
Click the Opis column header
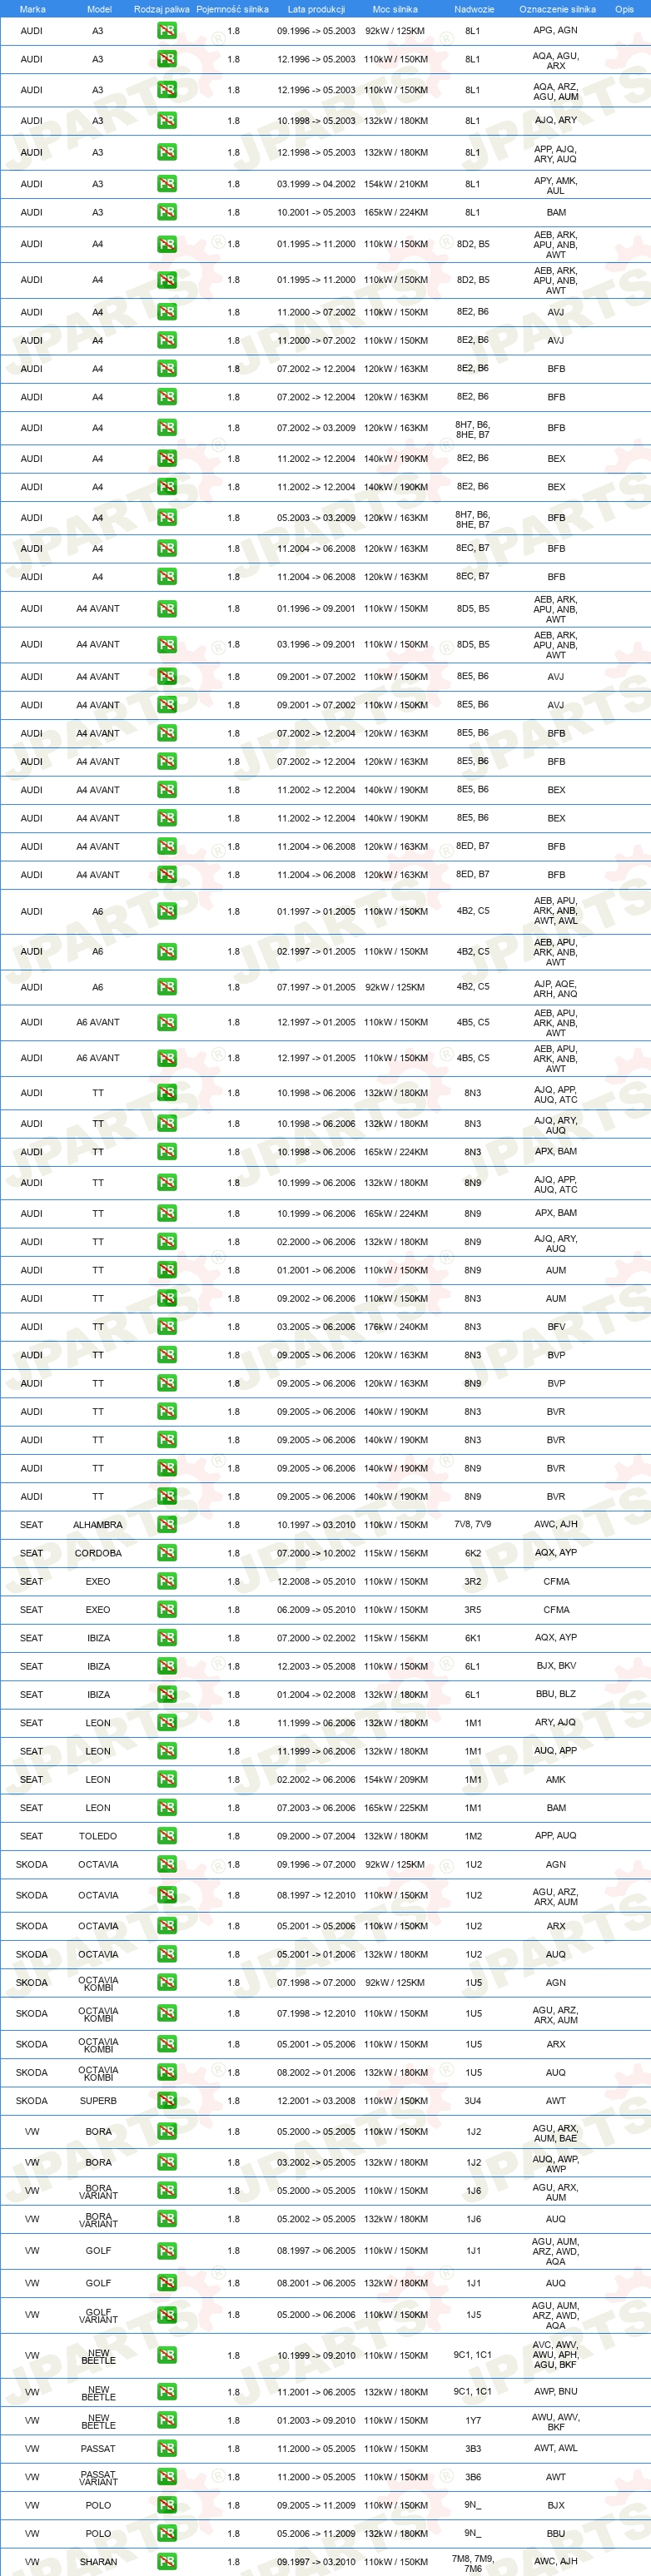click(x=624, y=9)
